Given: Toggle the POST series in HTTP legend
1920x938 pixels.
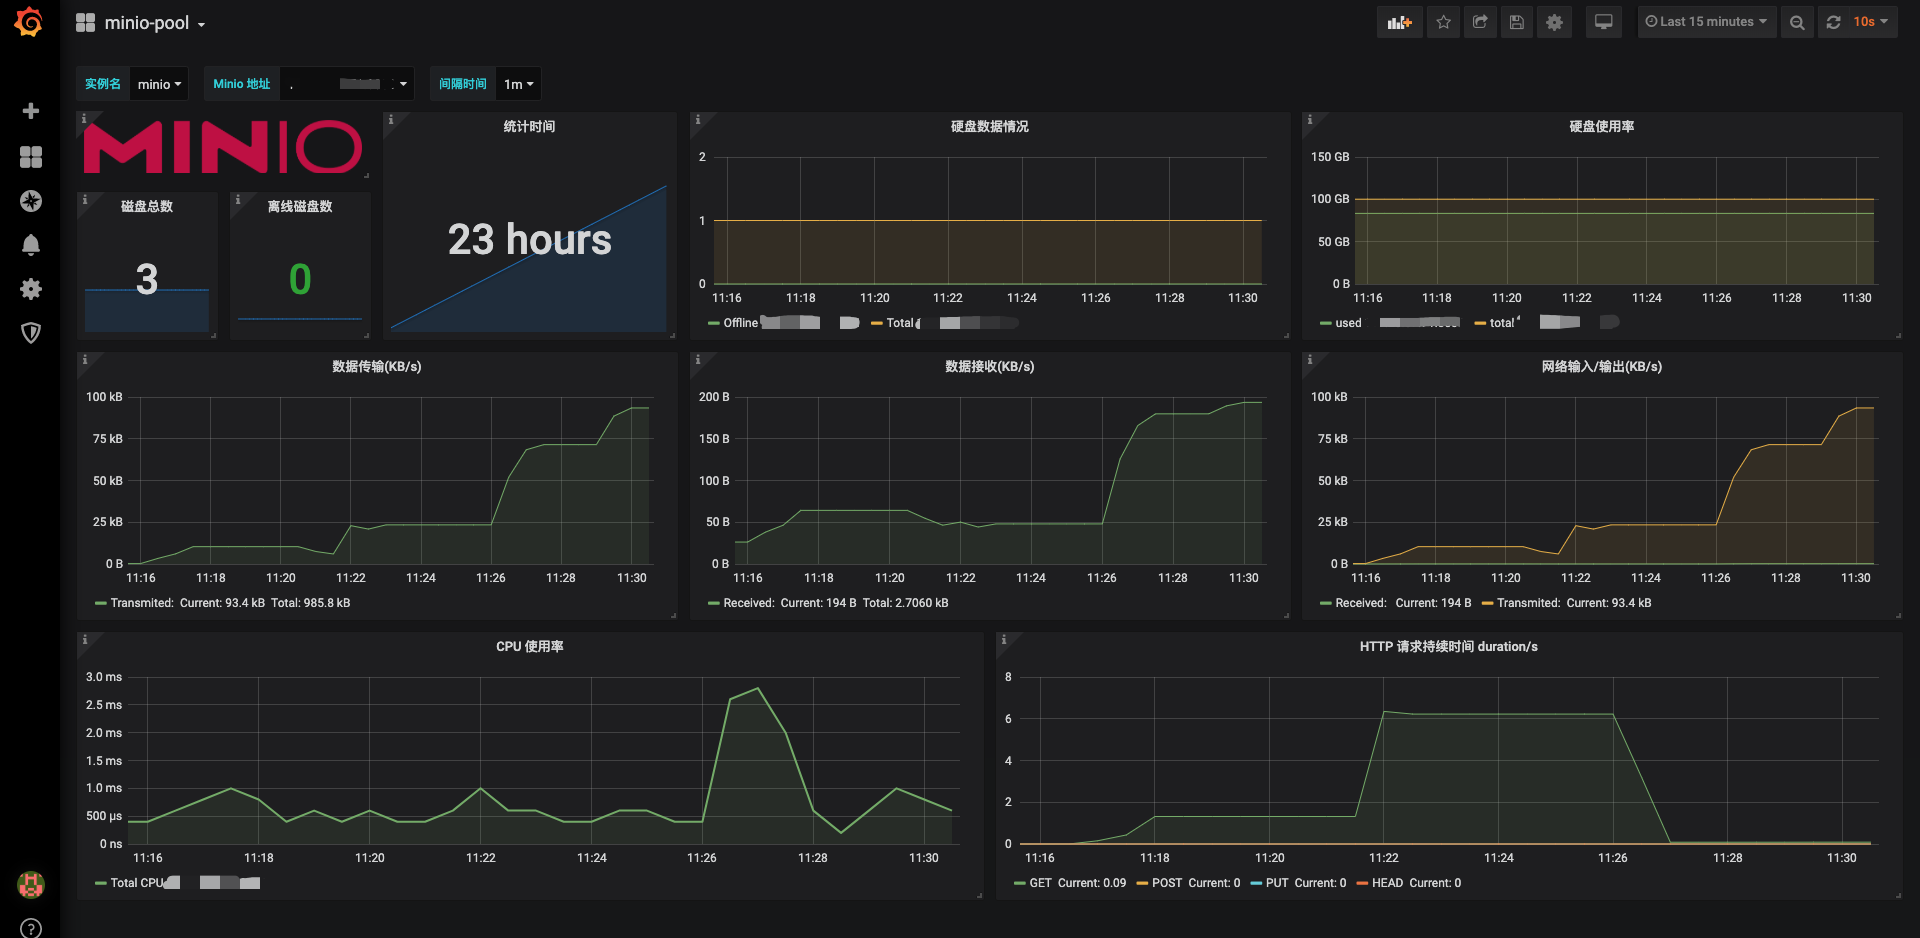Looking at the screenshot, I should (1167, 883).
